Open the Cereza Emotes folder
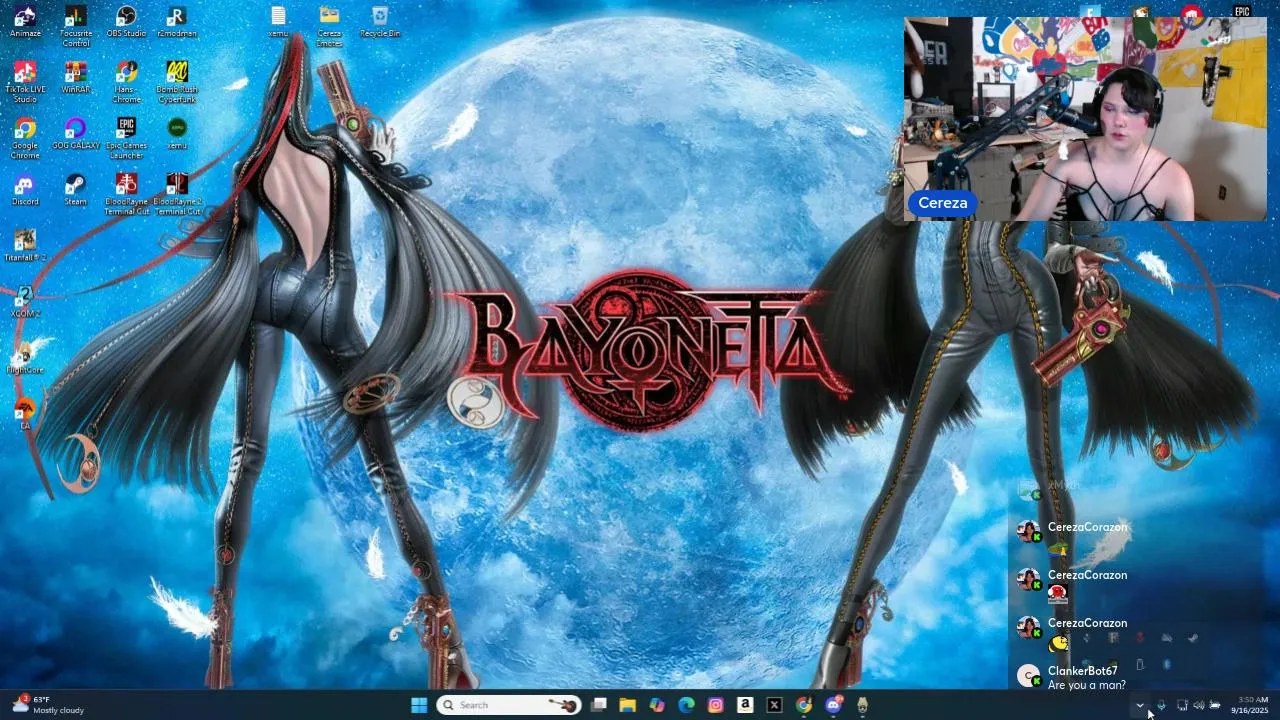Viewport: 1280px width, 720px height. point(329,26)
